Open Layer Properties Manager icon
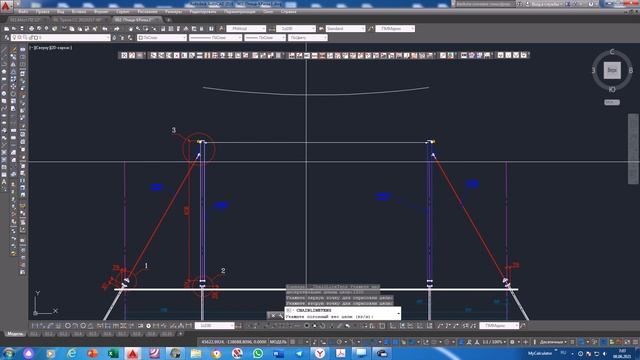Viewport: 640px width, 360px height. tap(7, 38)
